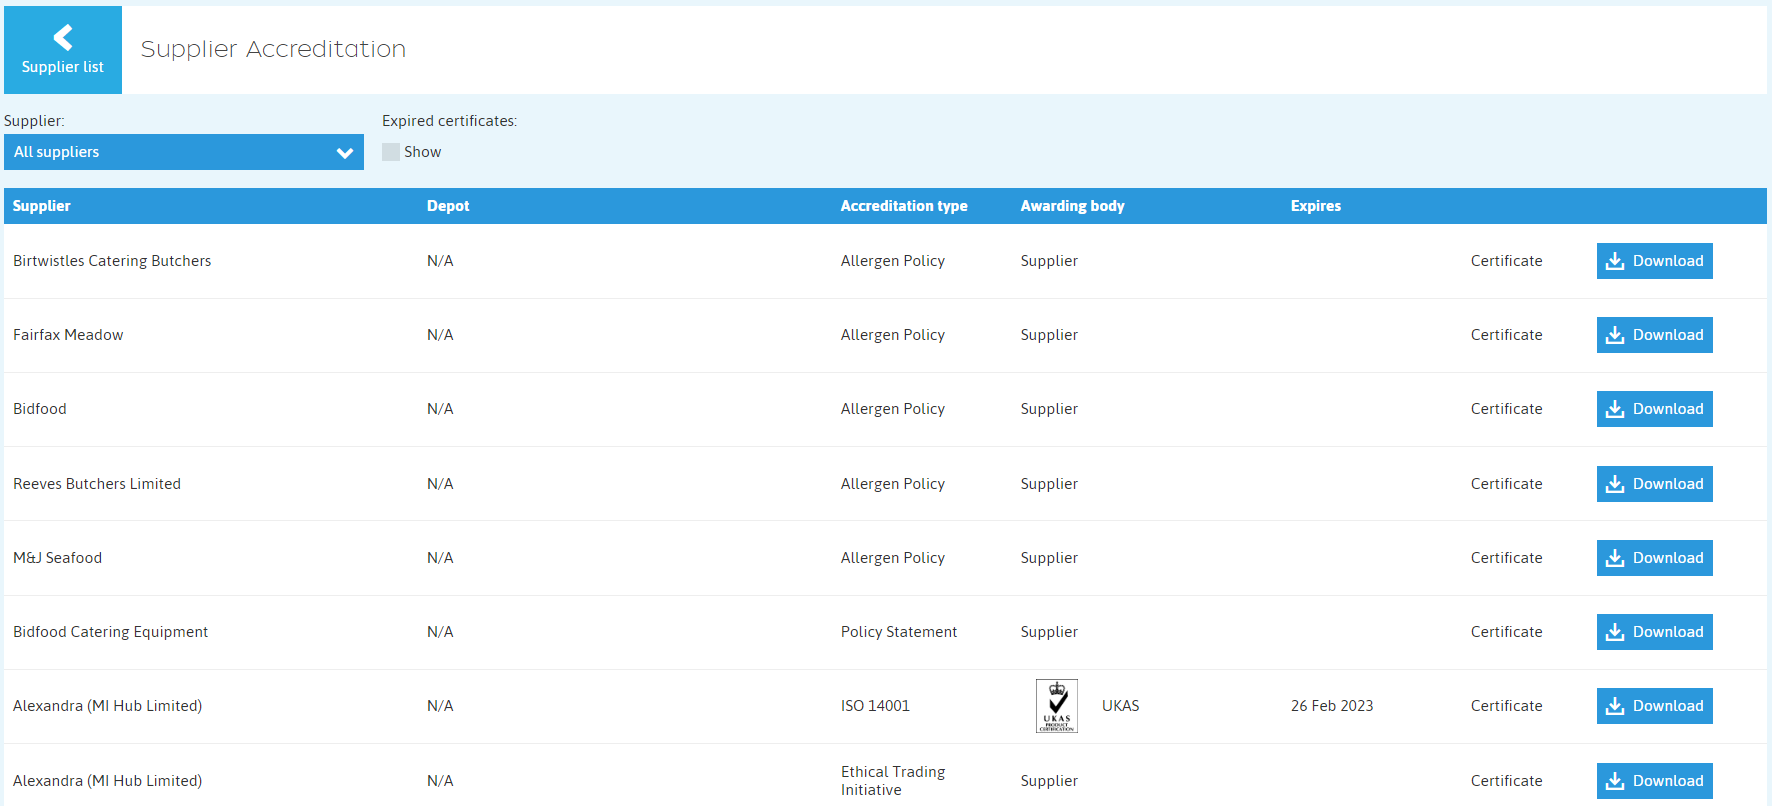Download M&J Seafood certificate
1772x806 pixels.
pyautogui.click(x=1654, y=558)
